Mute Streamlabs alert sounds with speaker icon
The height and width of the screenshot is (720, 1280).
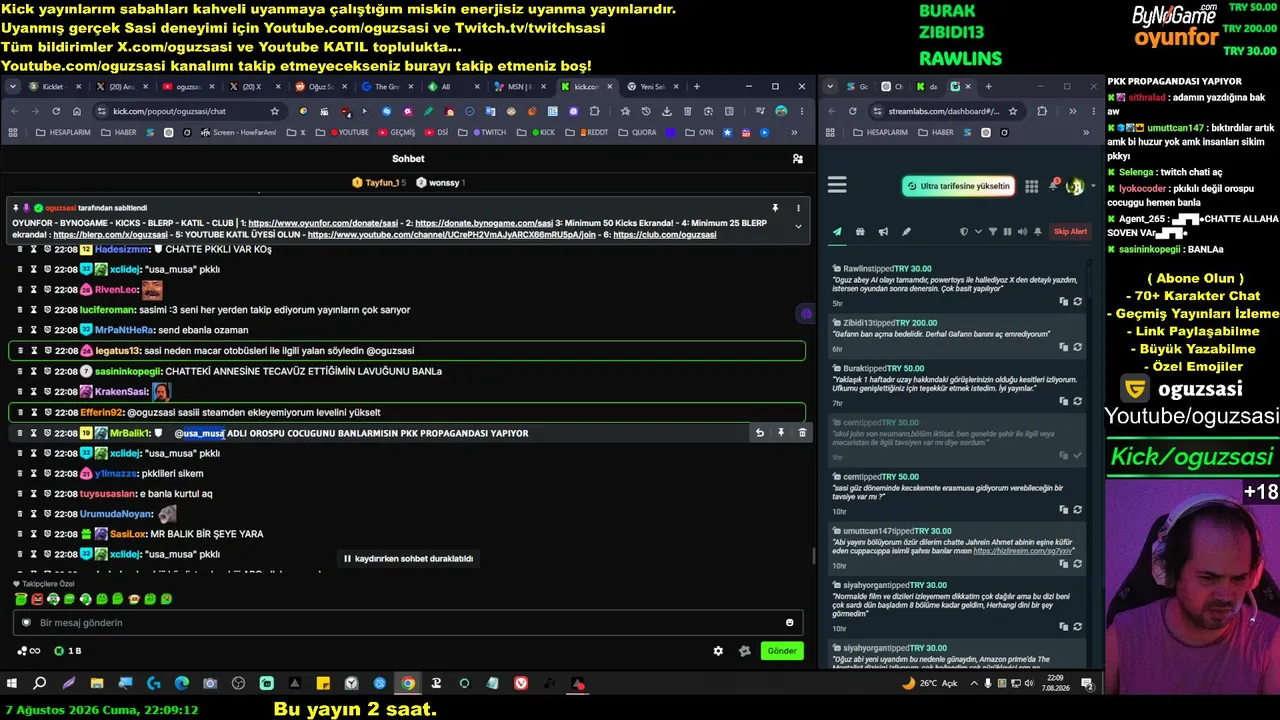click(1021, 232)
